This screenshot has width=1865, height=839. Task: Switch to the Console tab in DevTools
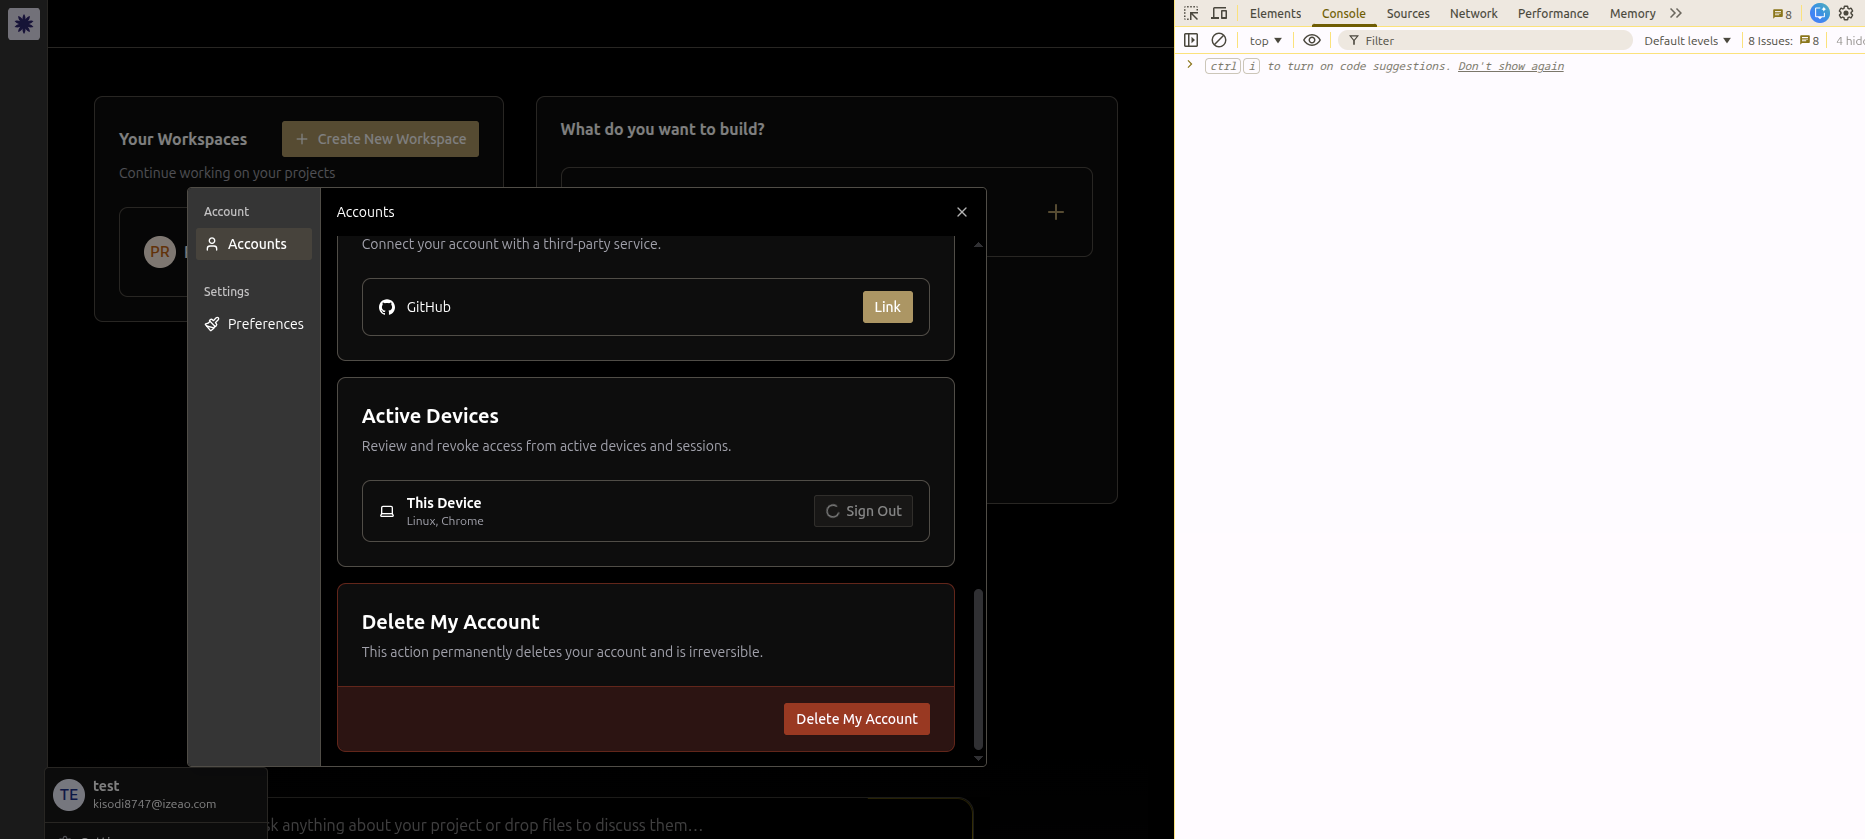tap(1343, 13)
